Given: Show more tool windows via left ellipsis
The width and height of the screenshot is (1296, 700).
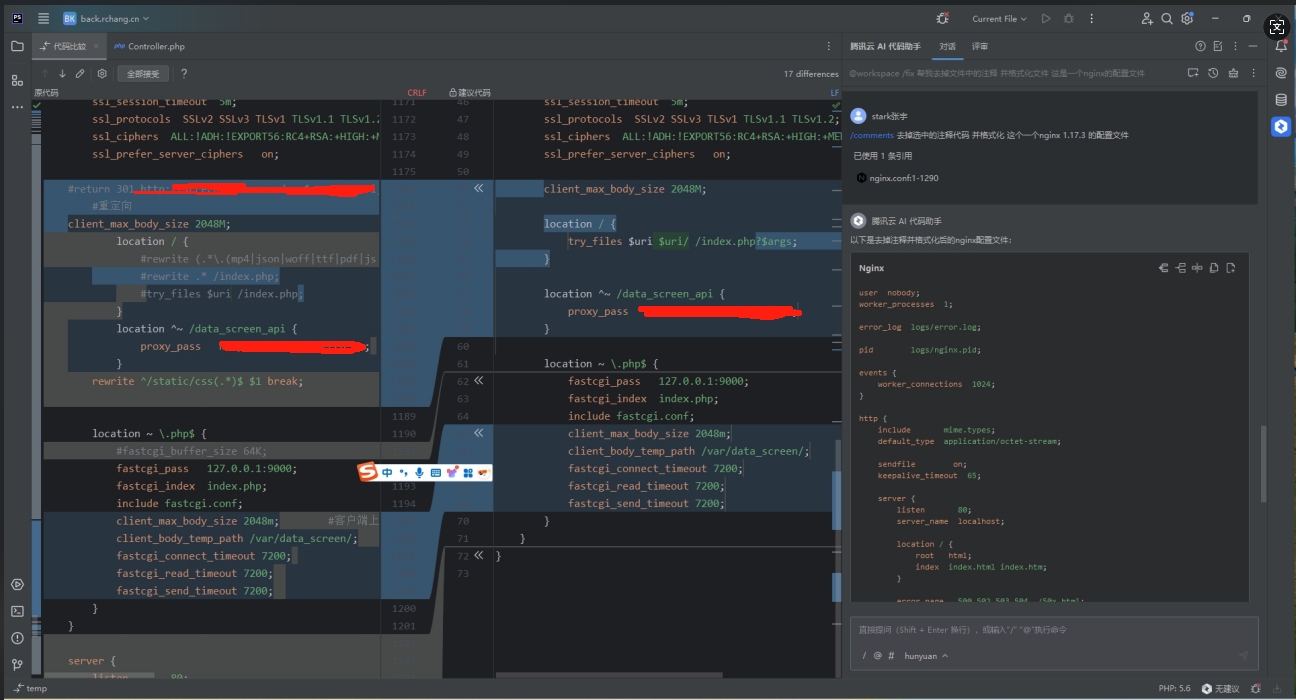Looking at the screenshot, I should [x=17, y=106].
